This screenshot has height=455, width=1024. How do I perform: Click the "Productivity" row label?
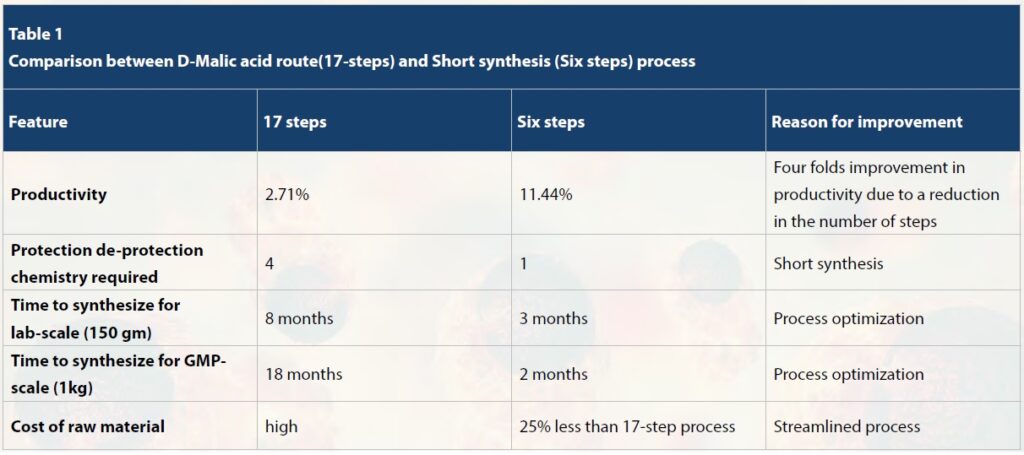(x=58, y=194)
